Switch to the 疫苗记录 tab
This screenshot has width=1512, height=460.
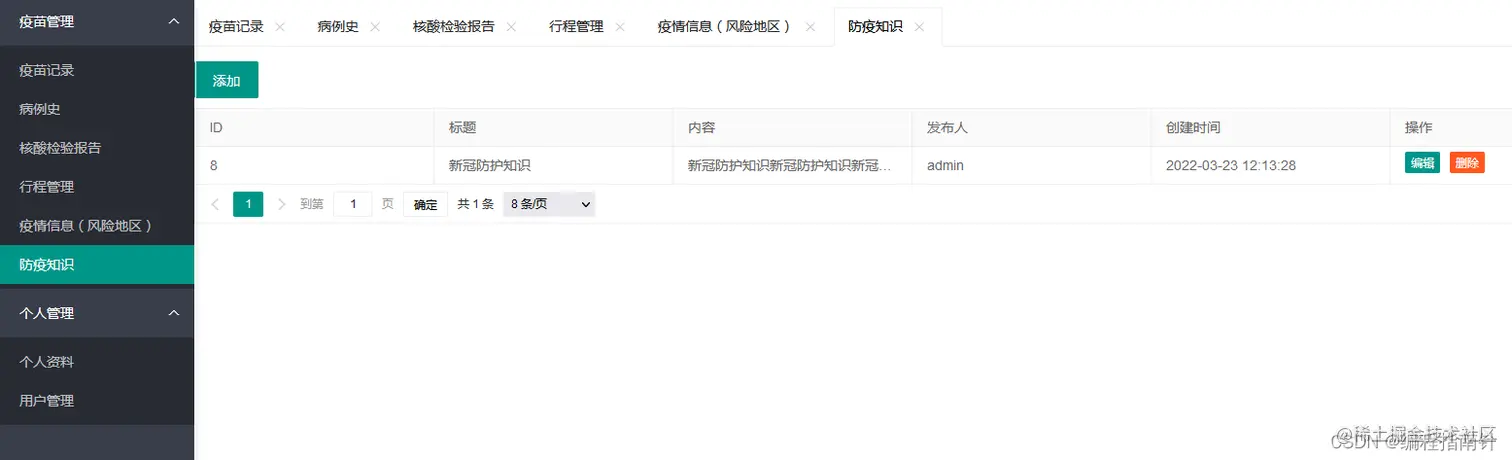click(236, 27)
